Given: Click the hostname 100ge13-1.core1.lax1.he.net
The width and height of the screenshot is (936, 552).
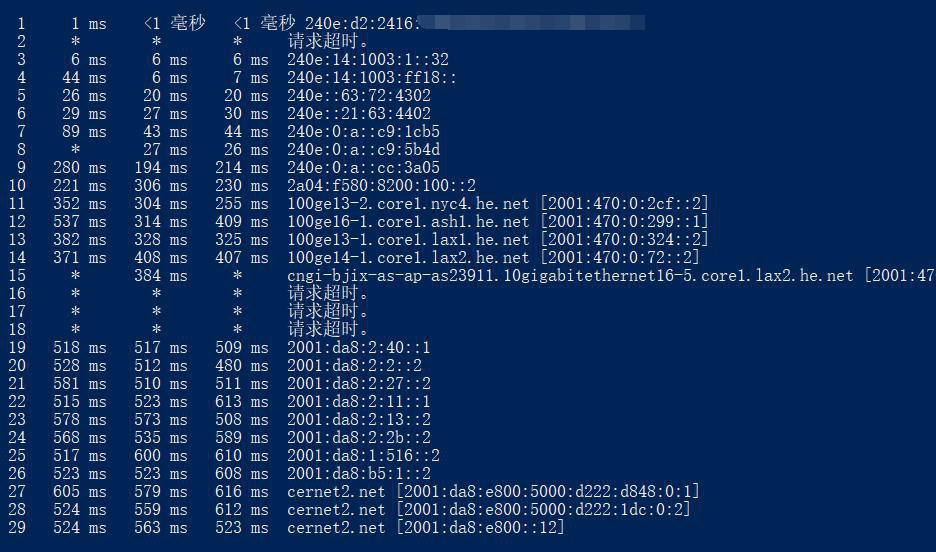Looking at the screenshot, I should click(408, 240).
